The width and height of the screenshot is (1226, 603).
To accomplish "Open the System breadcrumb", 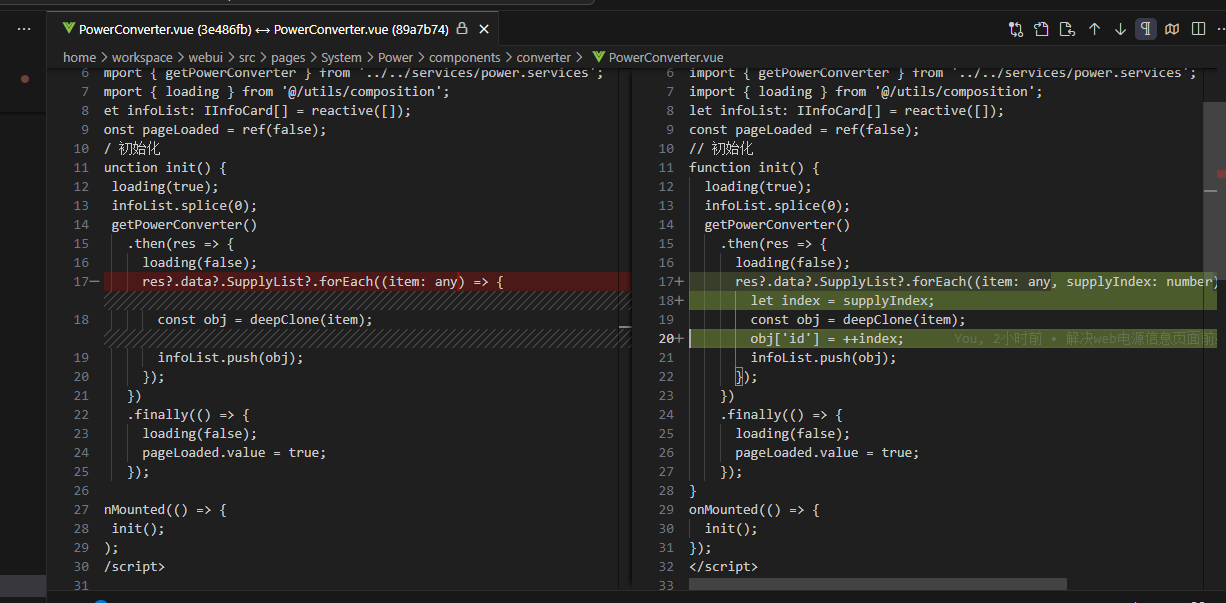I will point(341,57).
